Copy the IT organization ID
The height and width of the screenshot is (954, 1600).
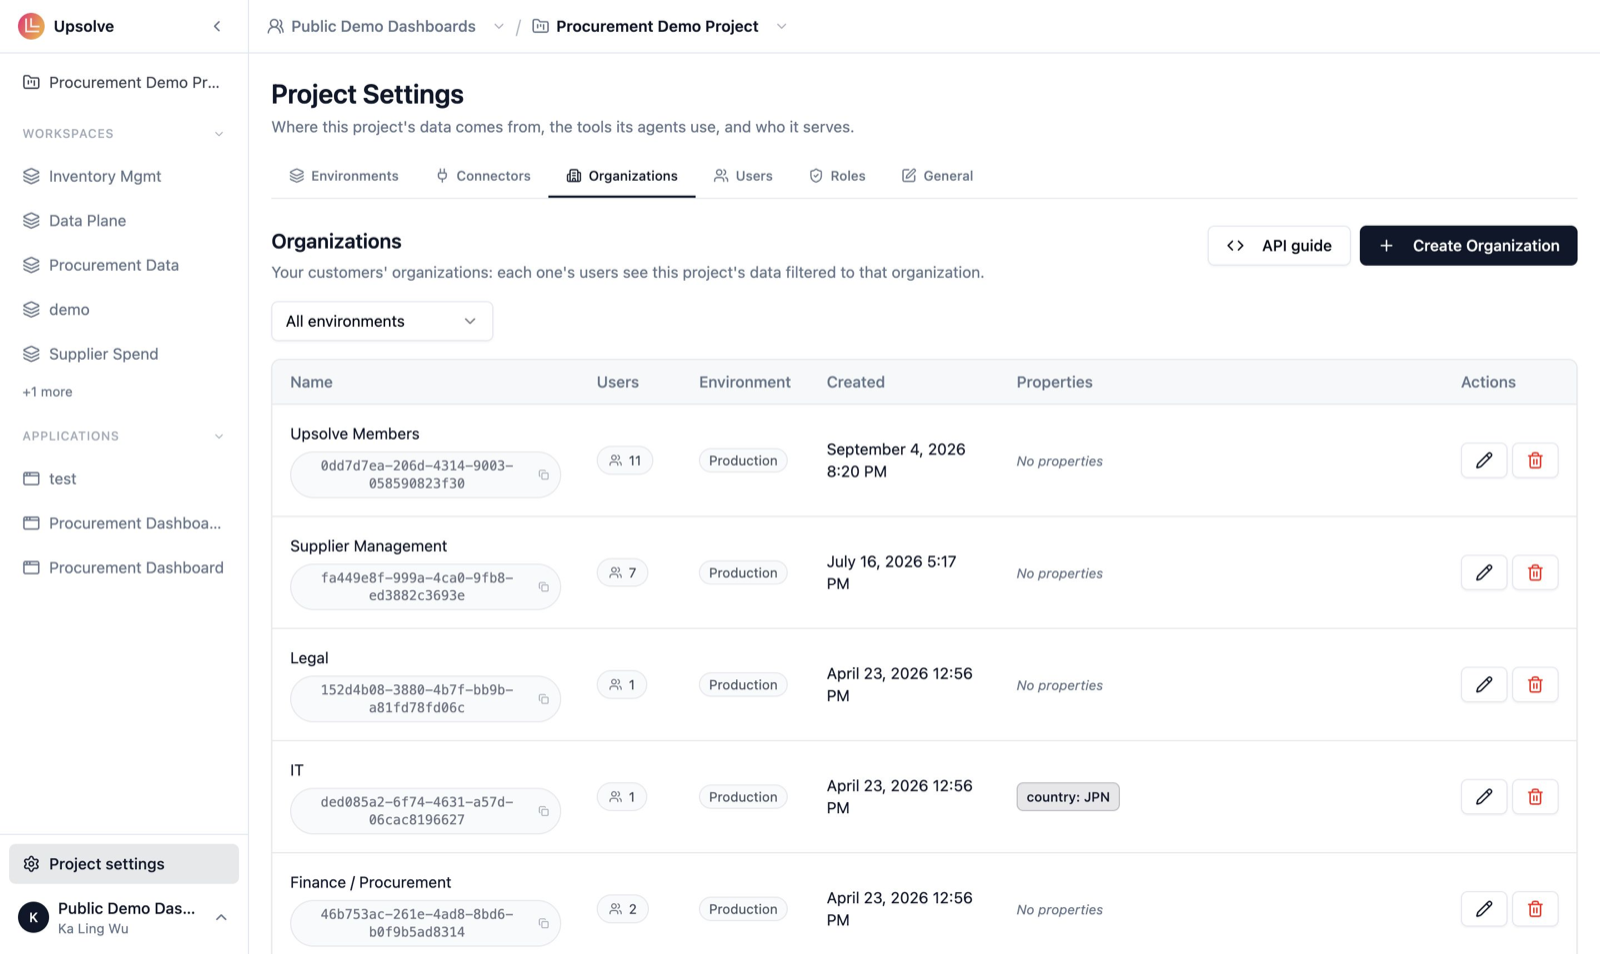(x=544, y=811)
